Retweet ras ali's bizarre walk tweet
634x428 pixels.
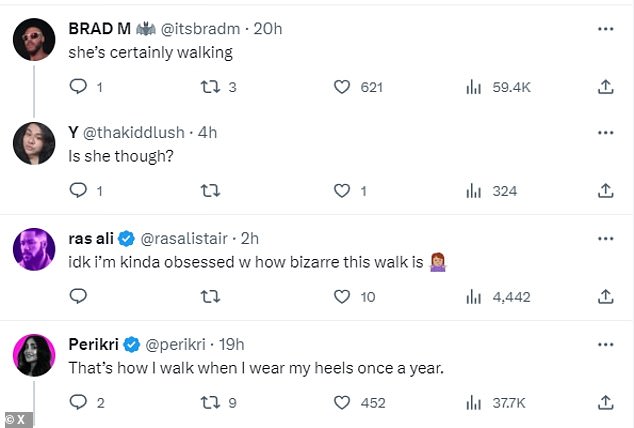tap(211, 296)
